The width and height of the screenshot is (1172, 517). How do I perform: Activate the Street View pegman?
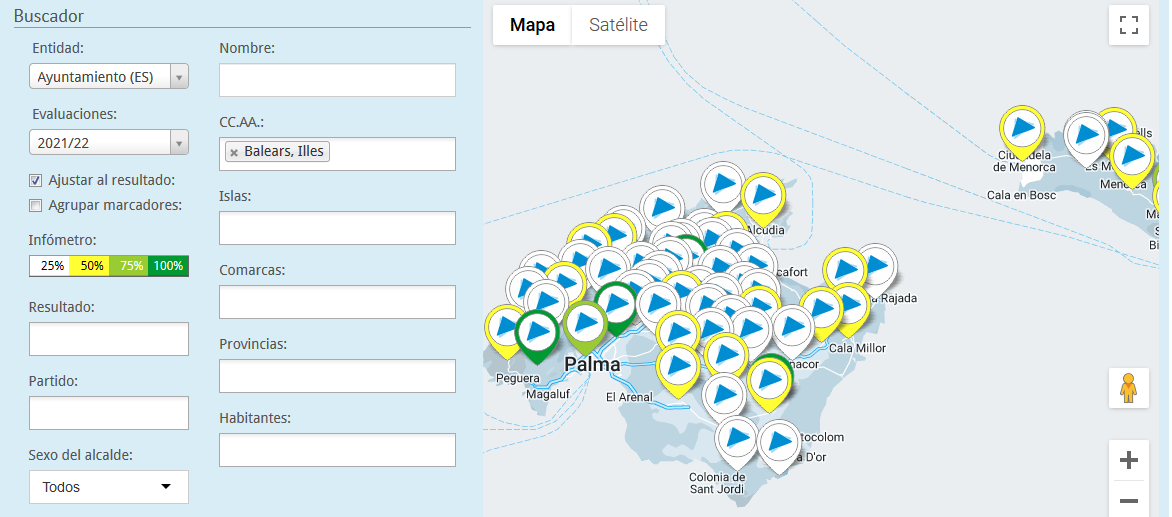1129,388
